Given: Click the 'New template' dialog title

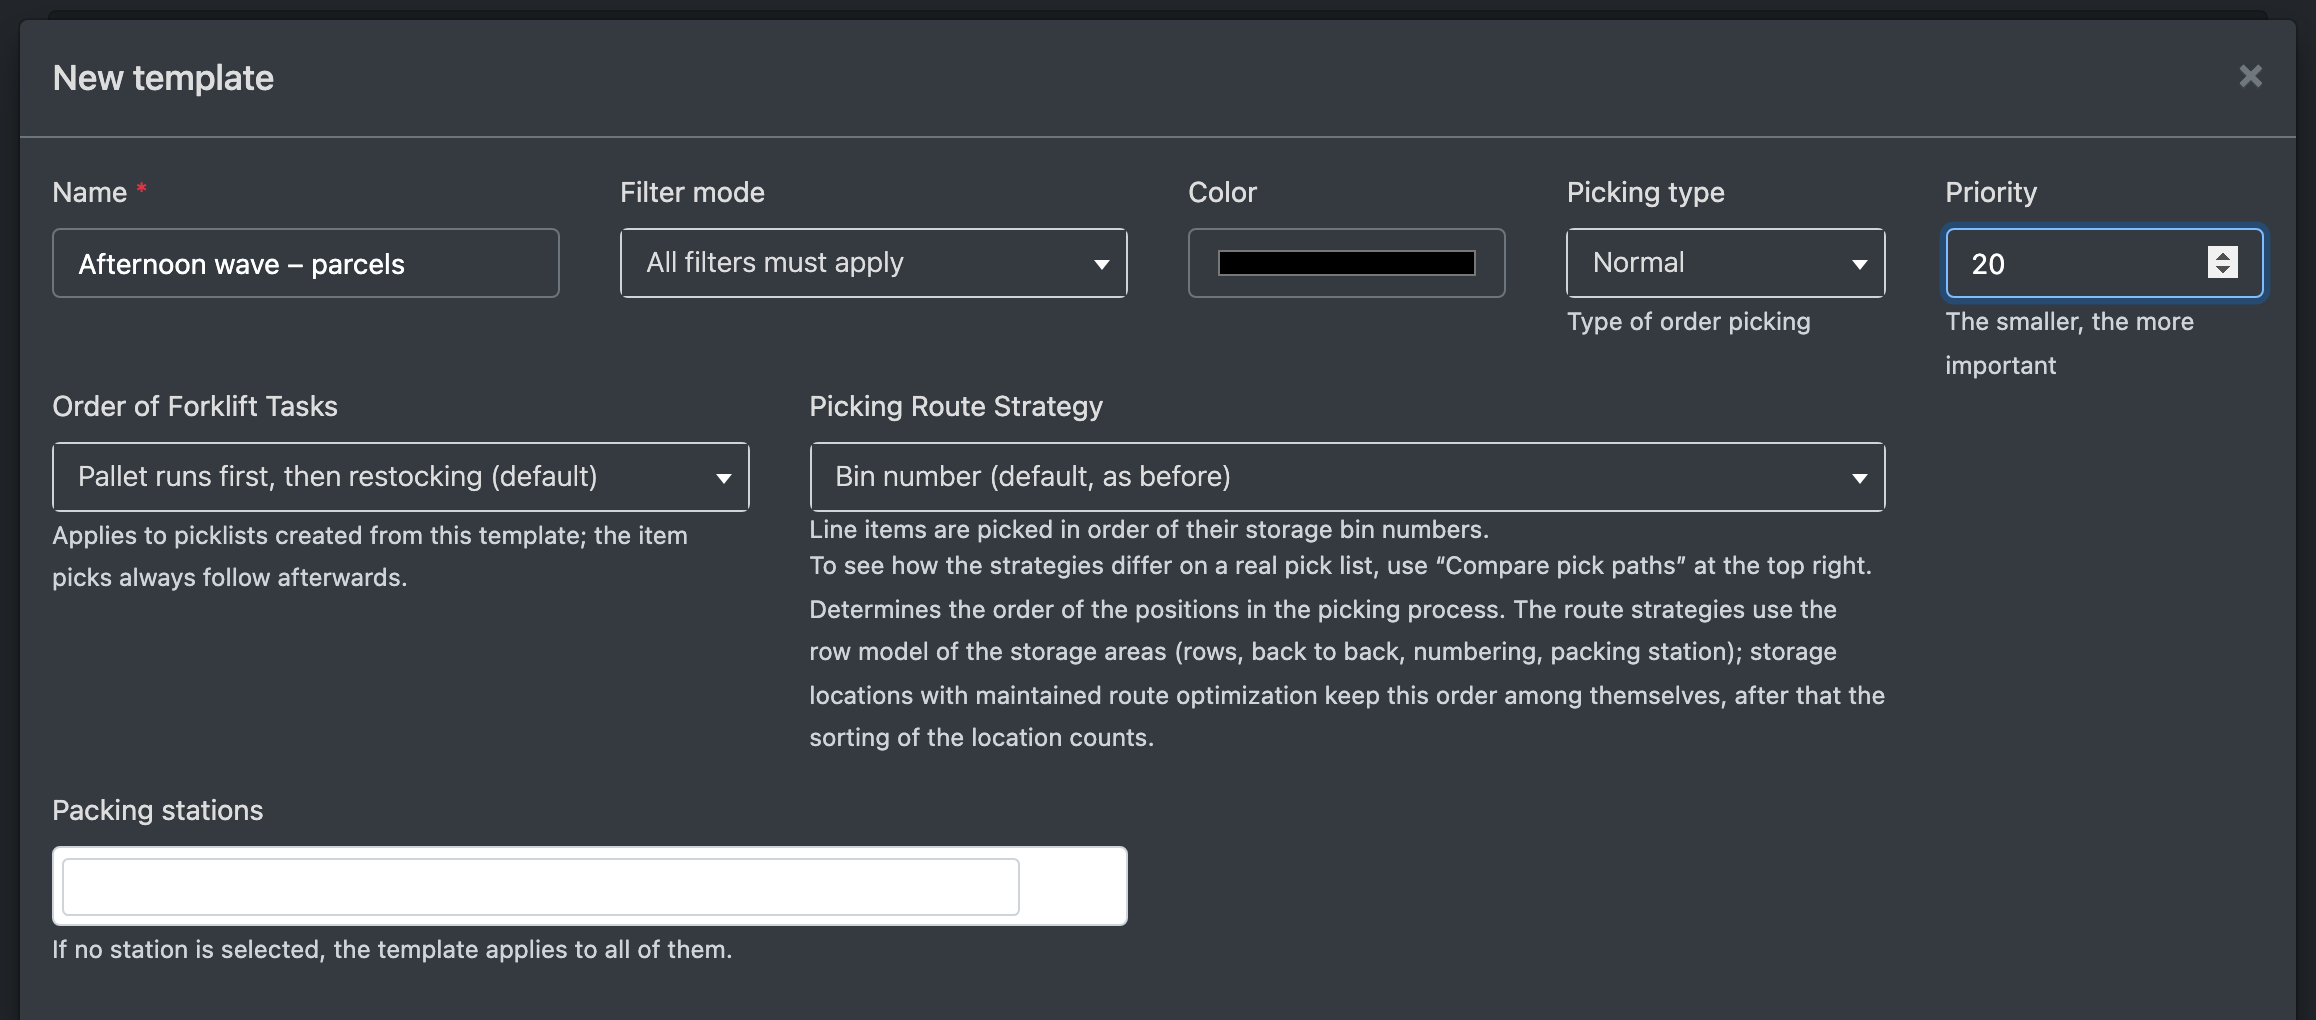Looking at the screenshot, I should point(163,78).
